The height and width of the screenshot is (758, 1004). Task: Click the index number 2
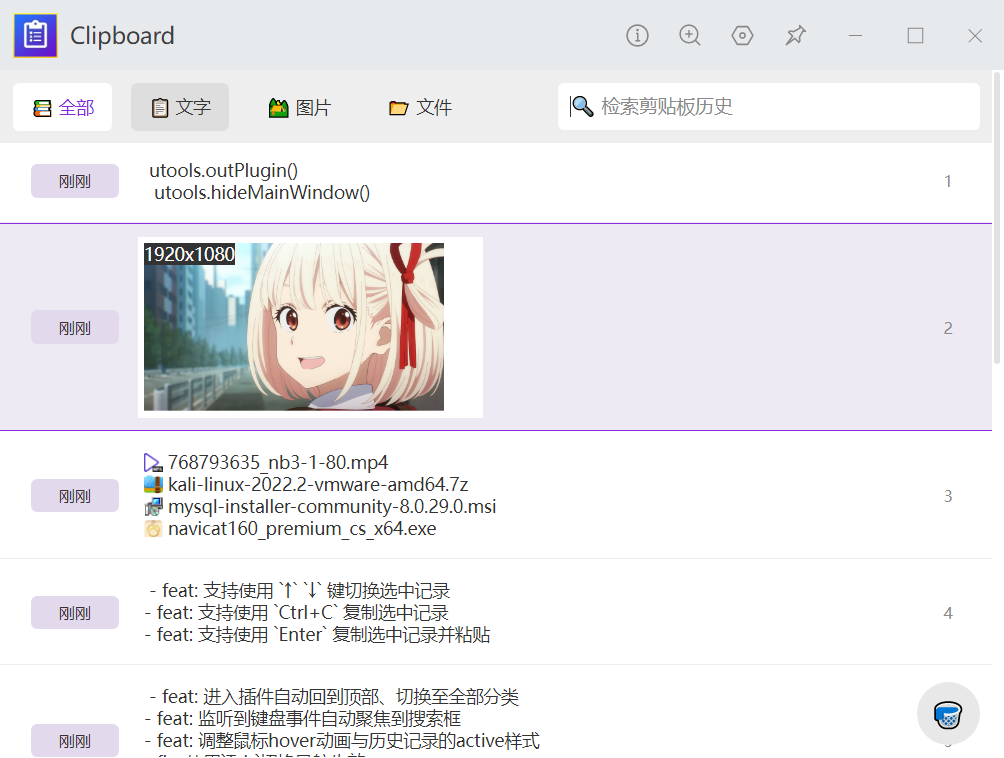pos(948,328)
